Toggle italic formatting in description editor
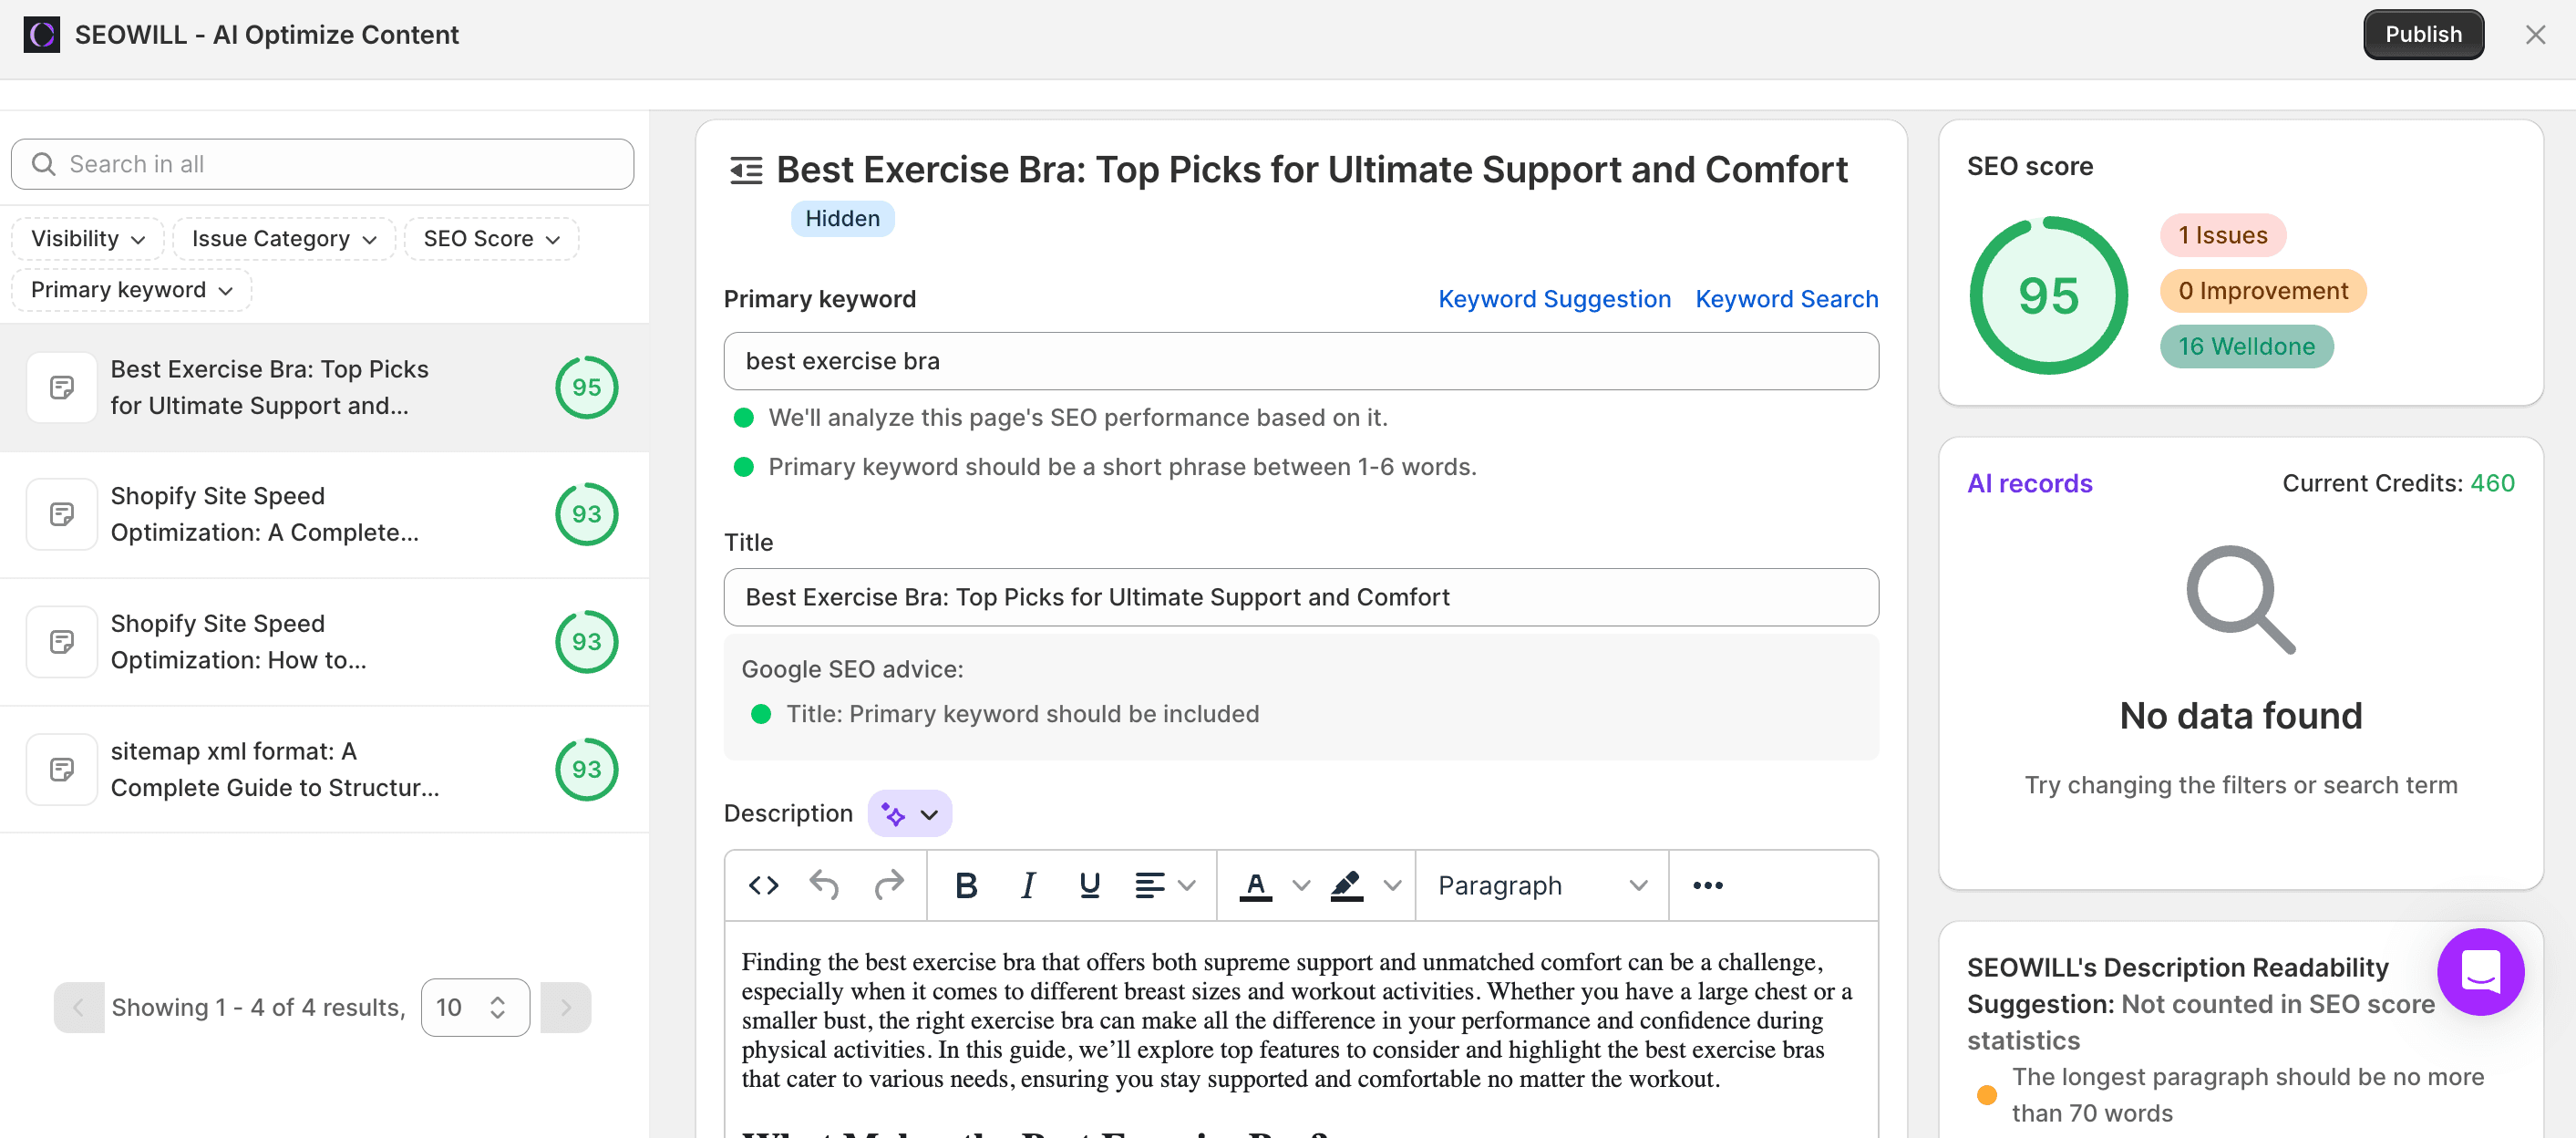The image size is (2576, 1138). point(1027,885)
